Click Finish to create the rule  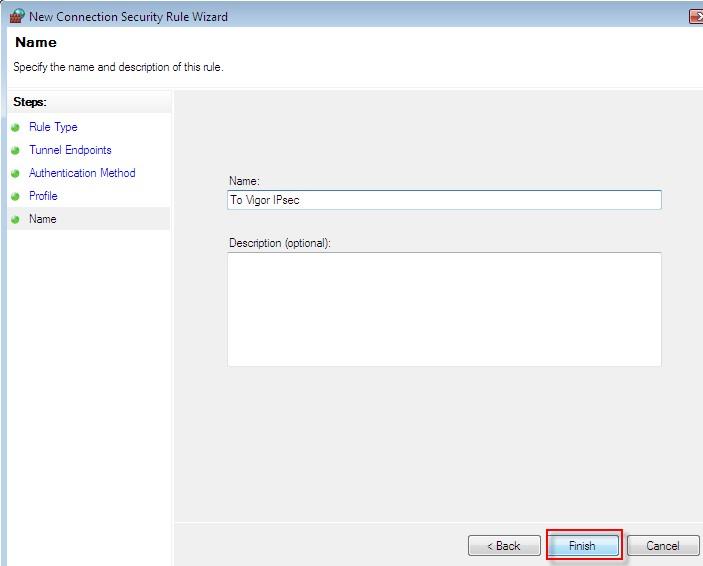pos(582,546)
